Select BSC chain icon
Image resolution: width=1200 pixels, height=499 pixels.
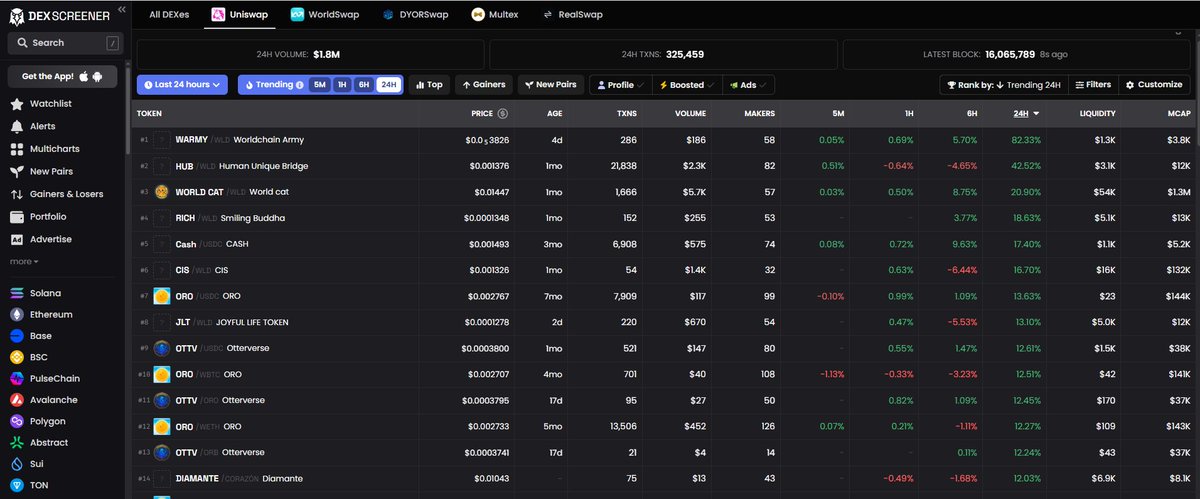[x=17, y=357]
